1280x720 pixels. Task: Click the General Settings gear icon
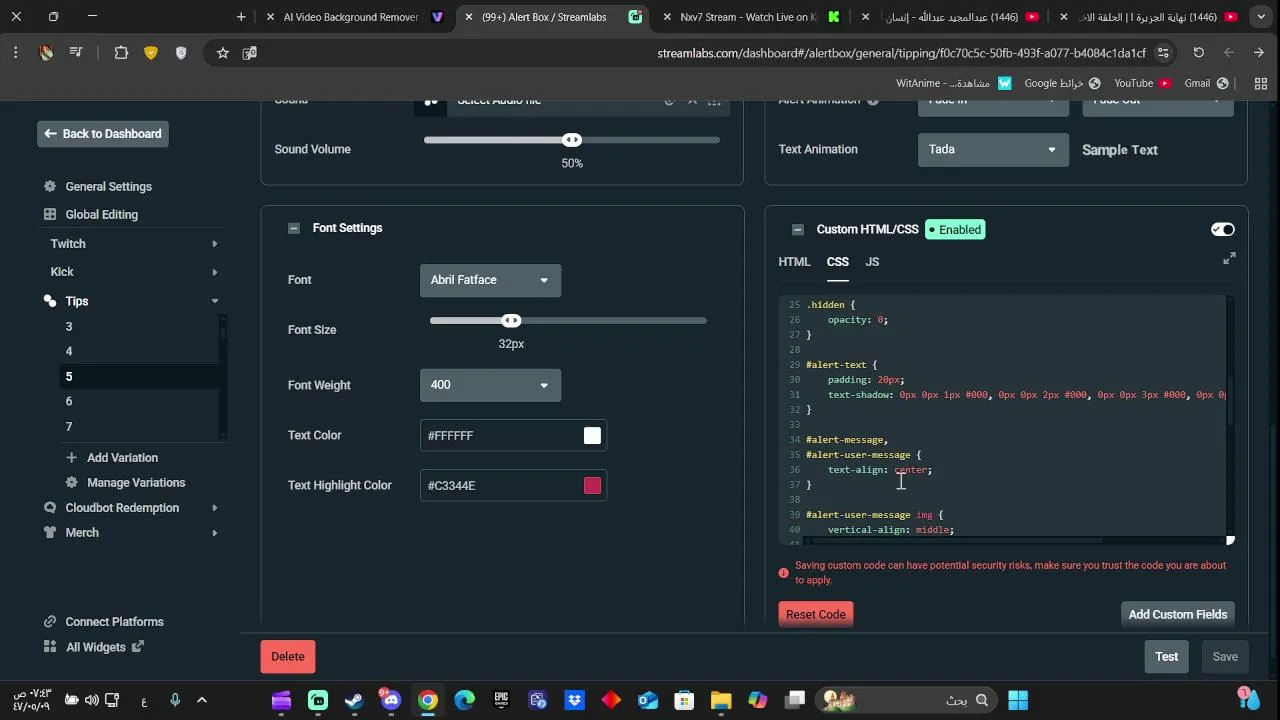[50, 187]
